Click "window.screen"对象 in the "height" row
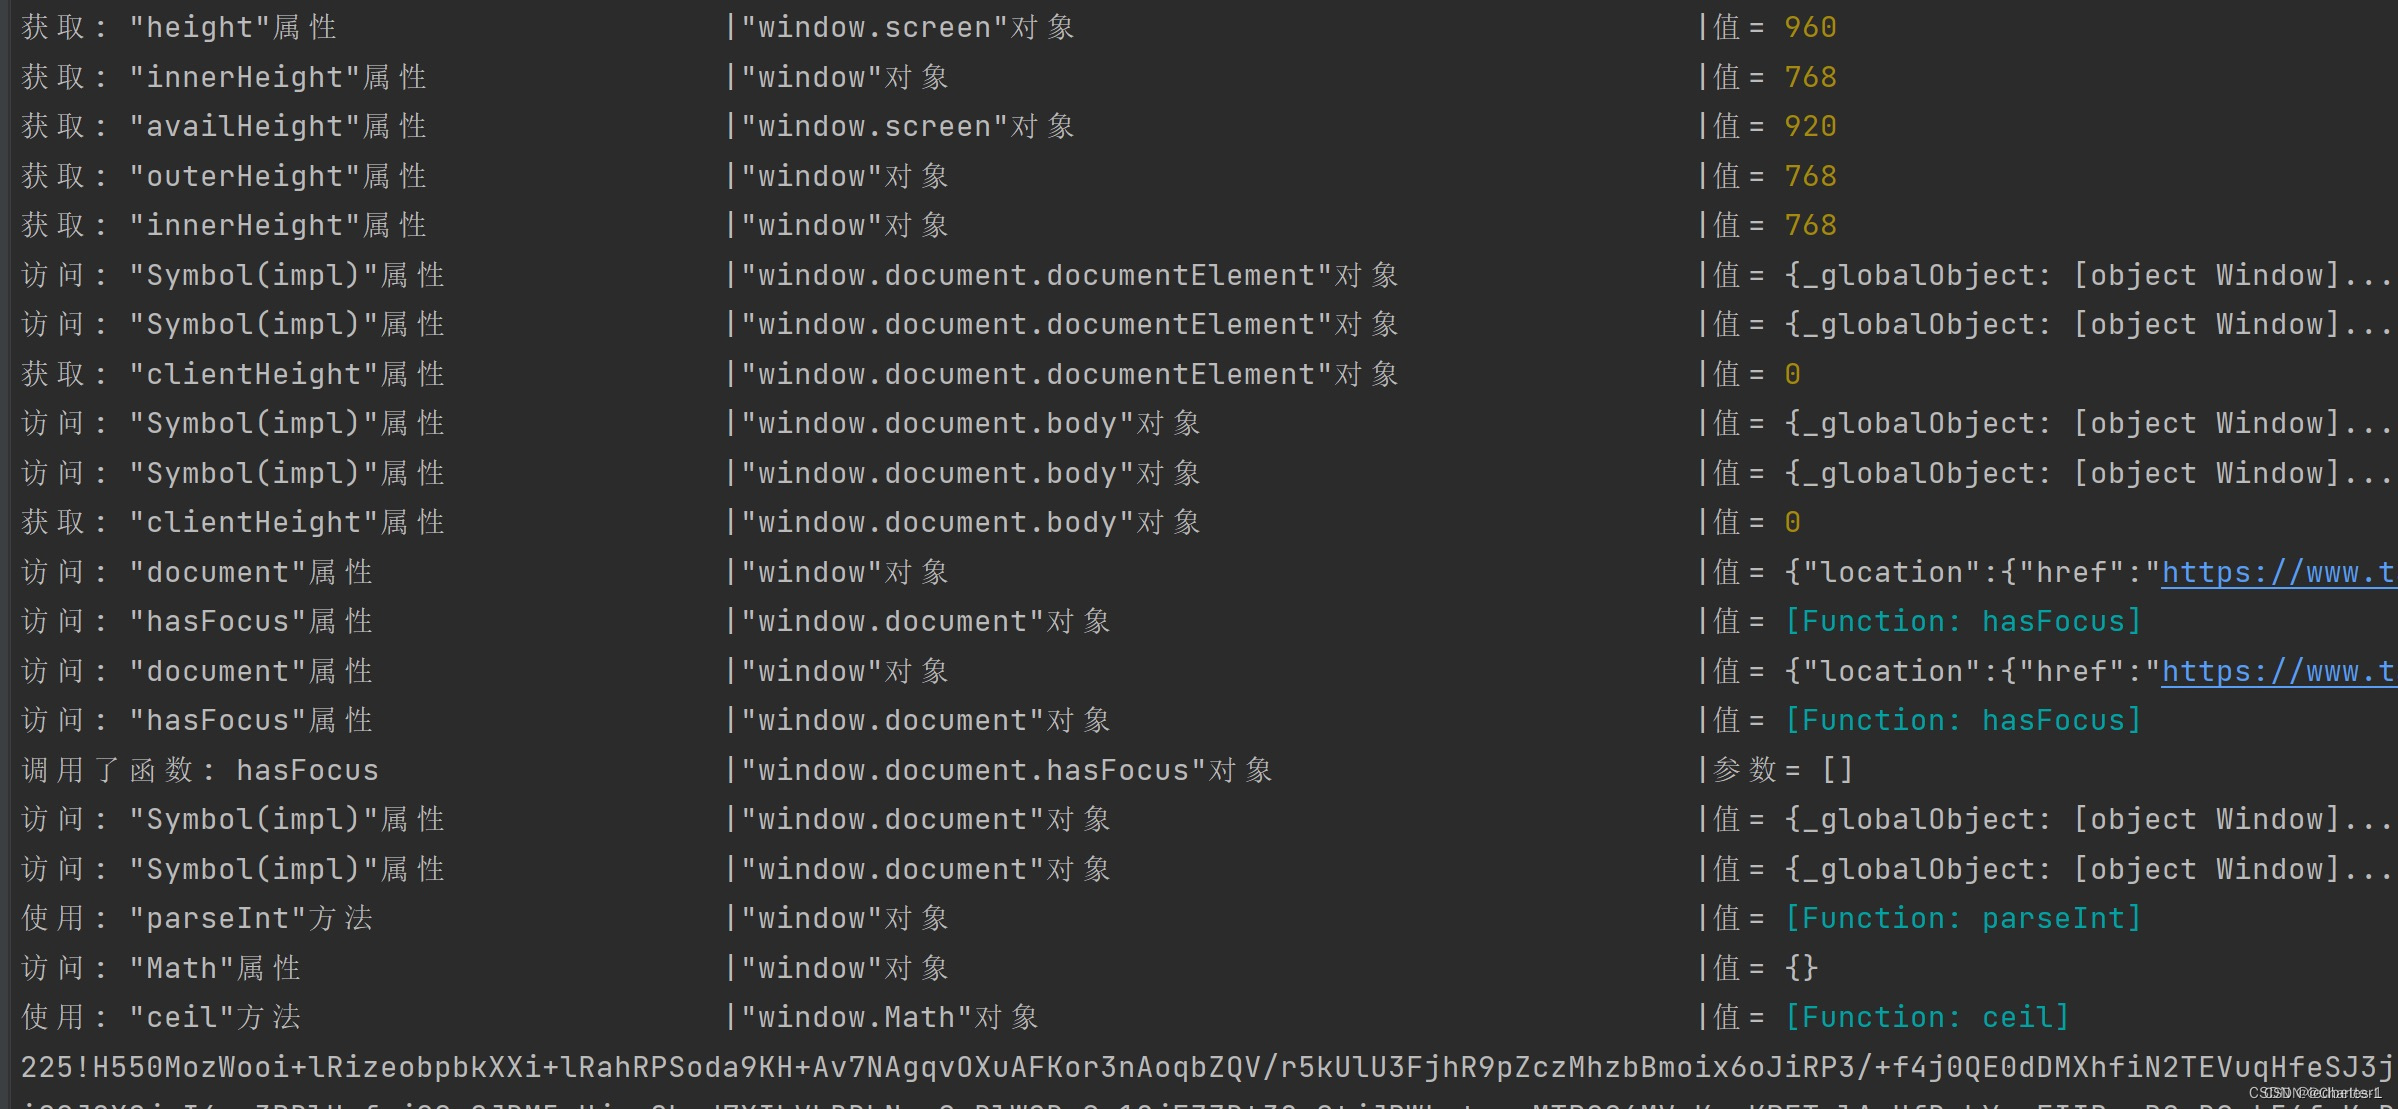The image size is (2398, 1109). tap(908, 27)
